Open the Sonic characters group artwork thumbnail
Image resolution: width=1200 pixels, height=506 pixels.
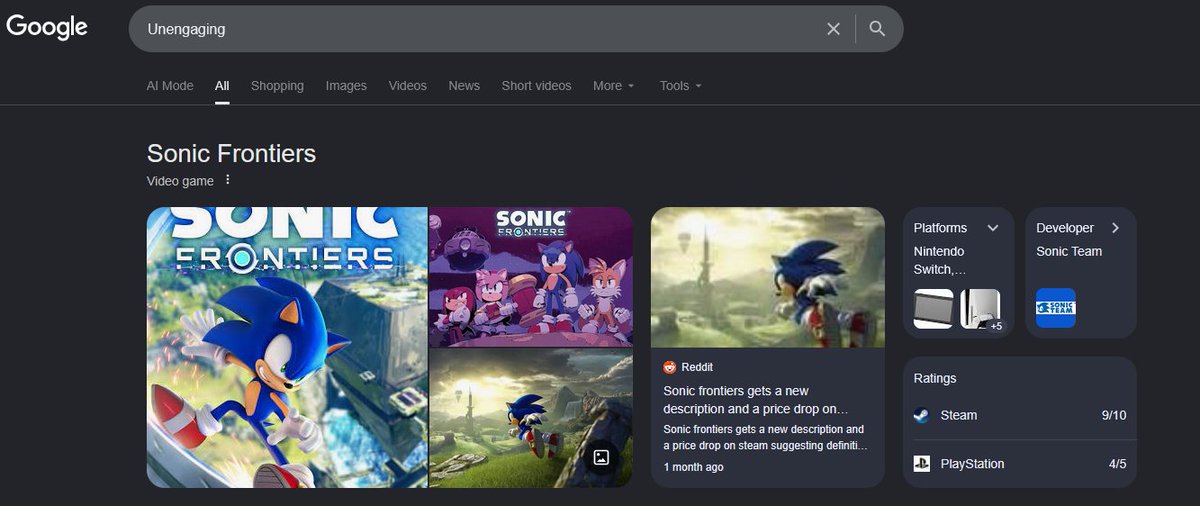[531, 277]
